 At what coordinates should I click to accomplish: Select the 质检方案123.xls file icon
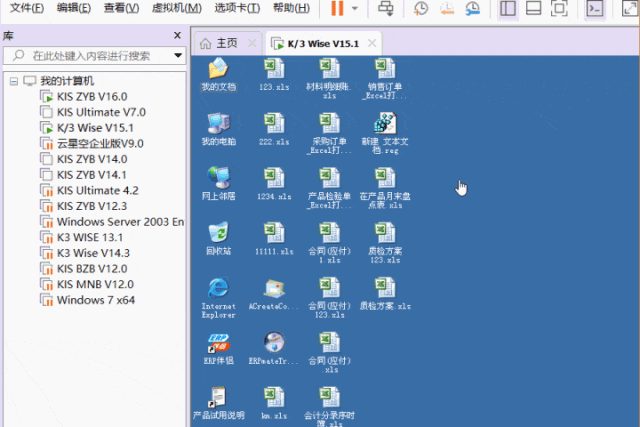[x=385, y=243]
